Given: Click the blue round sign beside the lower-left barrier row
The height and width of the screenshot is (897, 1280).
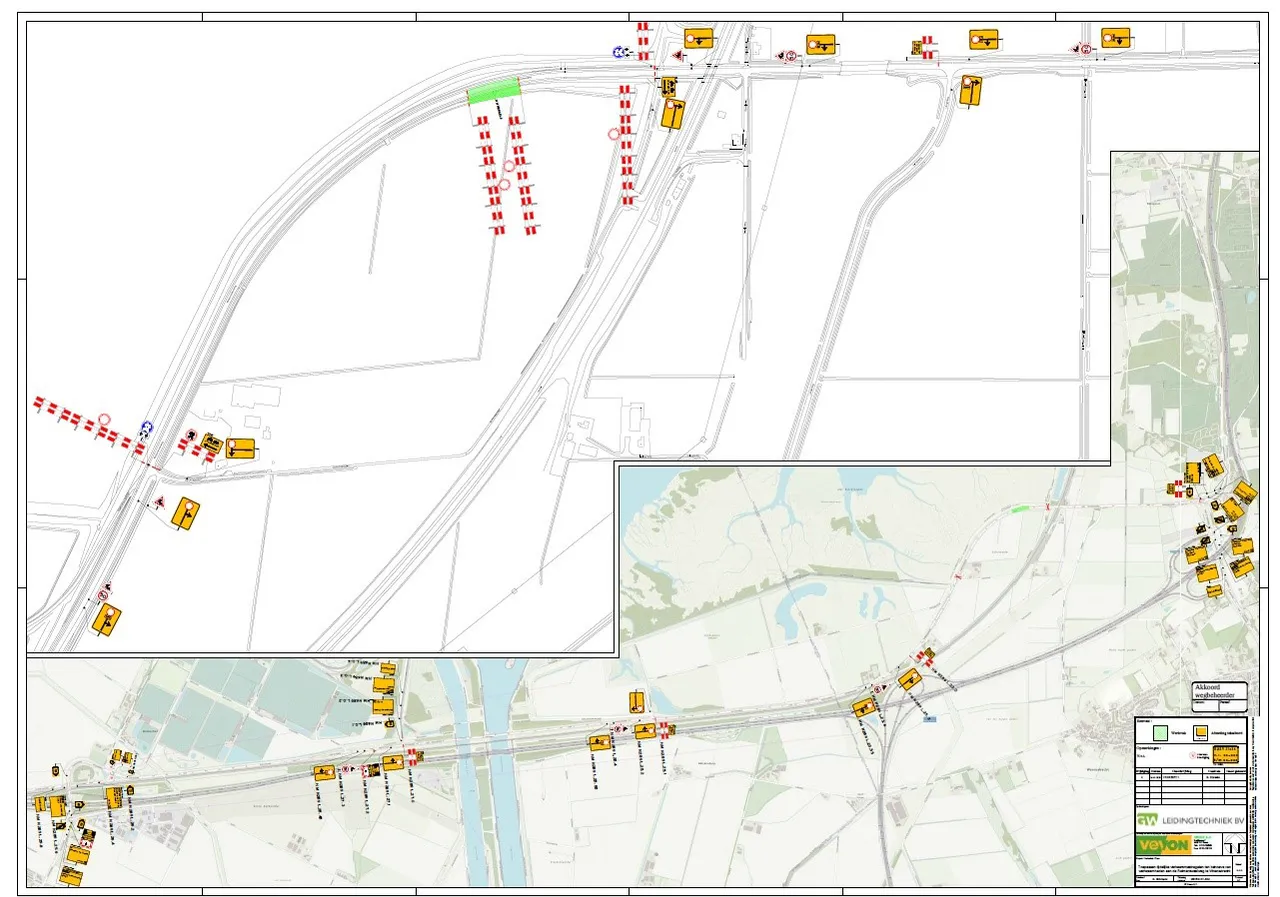Looking at the screenshot, I should [148, 428].
